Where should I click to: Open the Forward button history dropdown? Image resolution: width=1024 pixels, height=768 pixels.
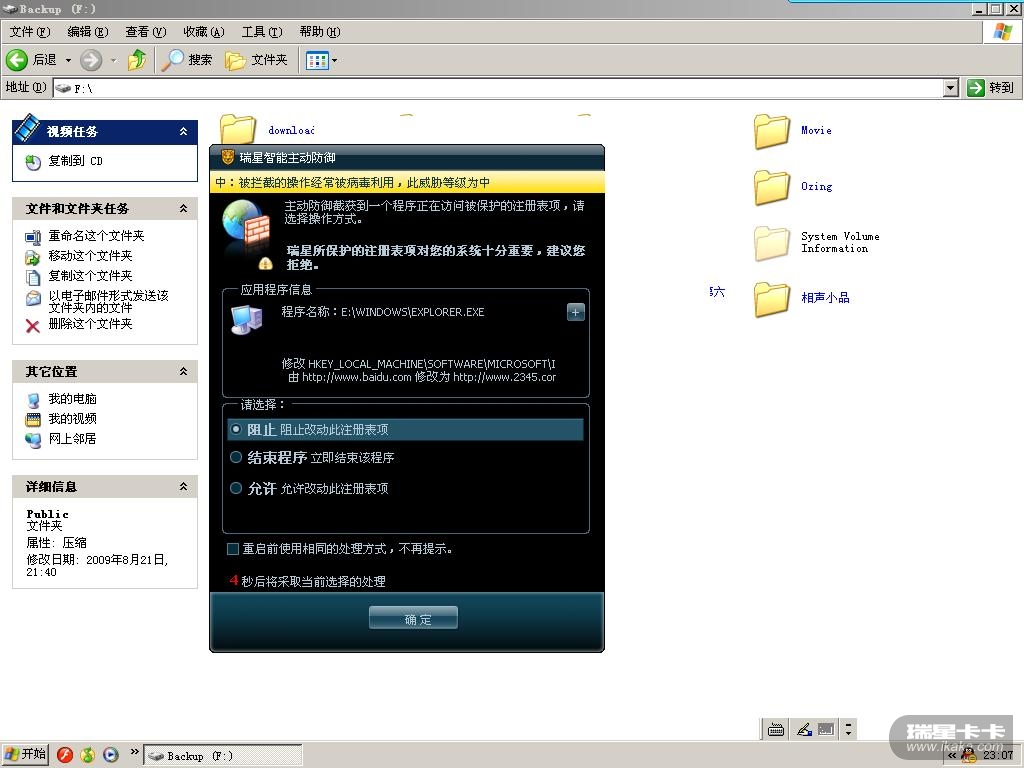[x=114, y=60]
